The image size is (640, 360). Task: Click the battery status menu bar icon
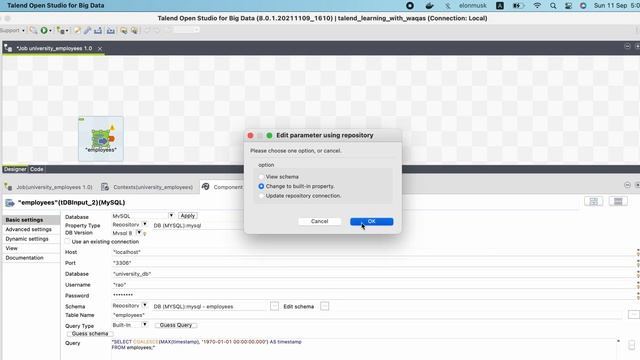pos(519,5)
